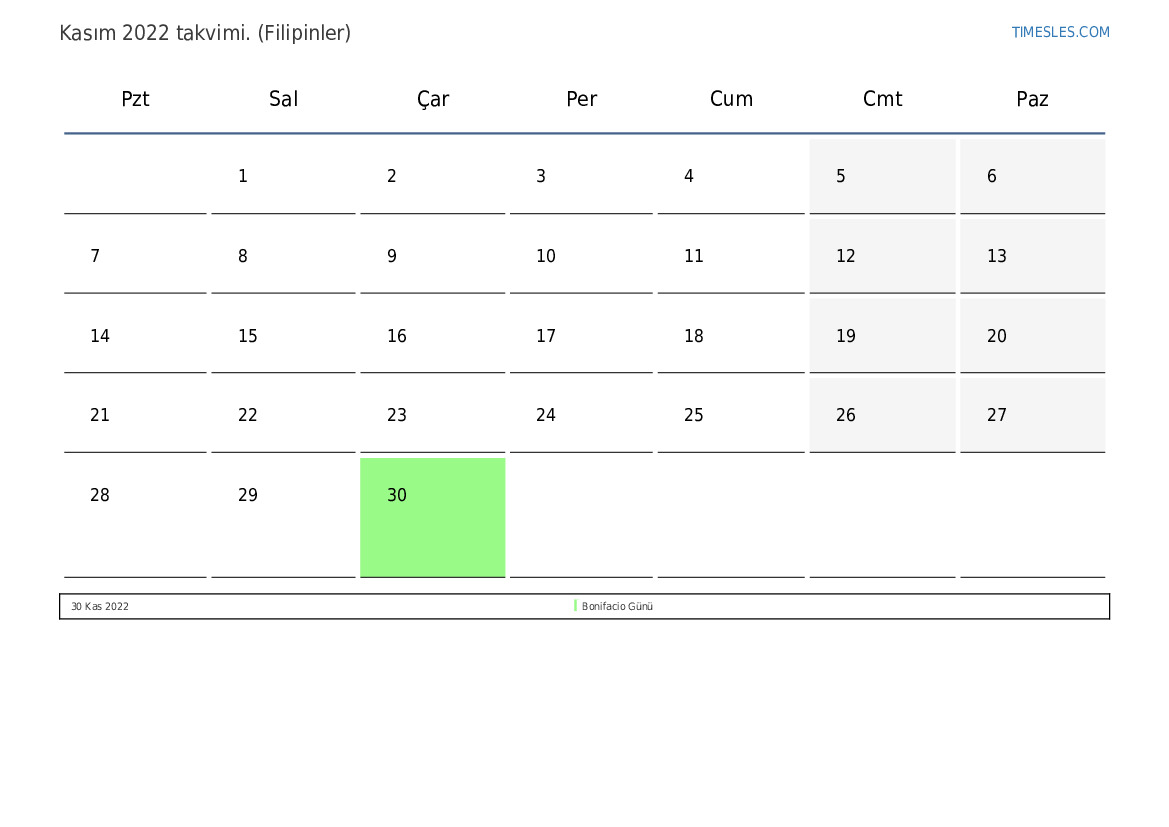The image size is (1169, 827).
Task: Click the Kasım 2022 takvimi title
Action: (205, 33)
